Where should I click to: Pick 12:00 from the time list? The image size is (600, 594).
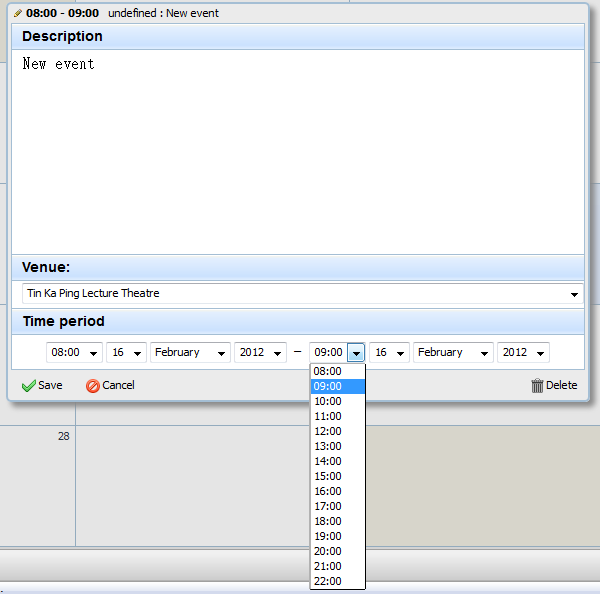point(338,431)
